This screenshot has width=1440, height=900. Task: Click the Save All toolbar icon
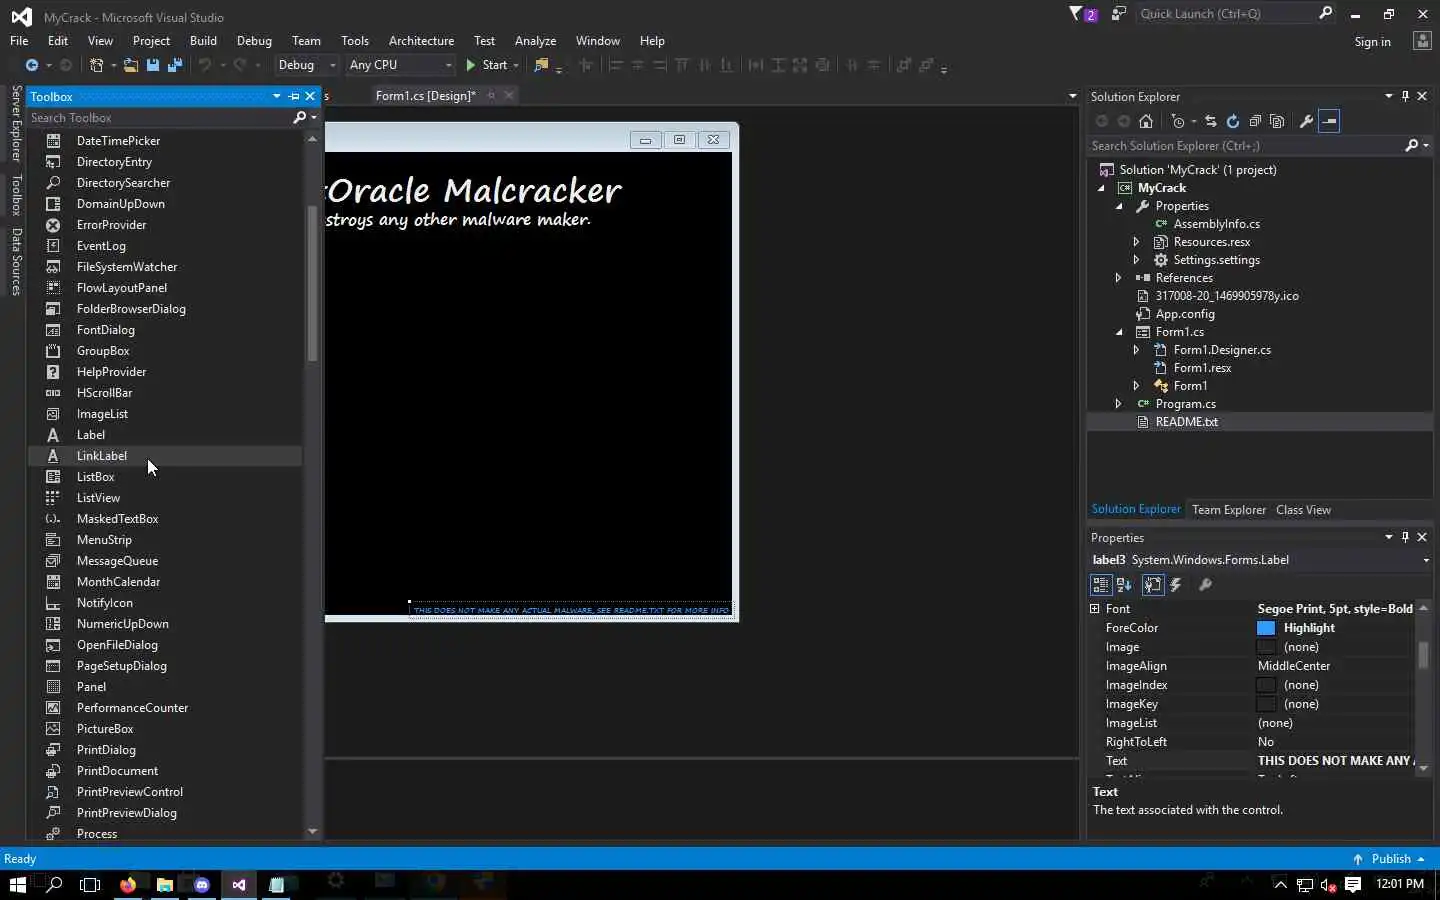pyautogui.click(x=175, y=65)
